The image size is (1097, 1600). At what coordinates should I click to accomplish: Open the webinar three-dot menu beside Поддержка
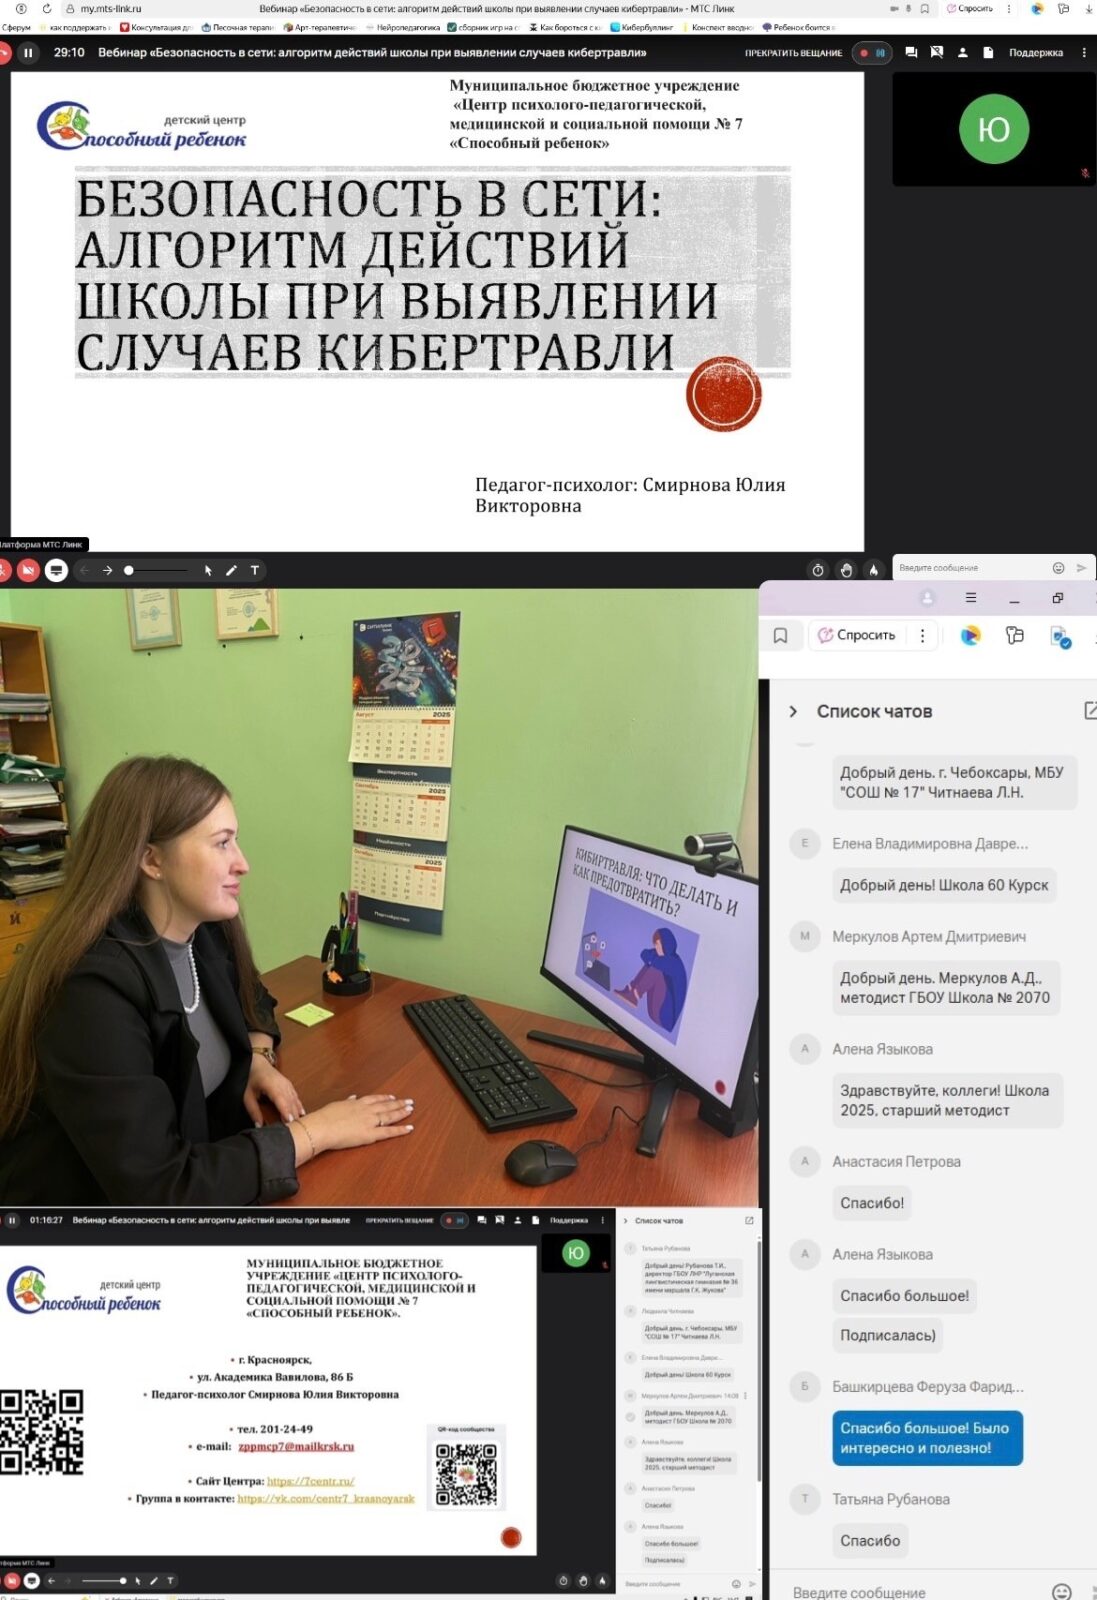(1084, 53)
